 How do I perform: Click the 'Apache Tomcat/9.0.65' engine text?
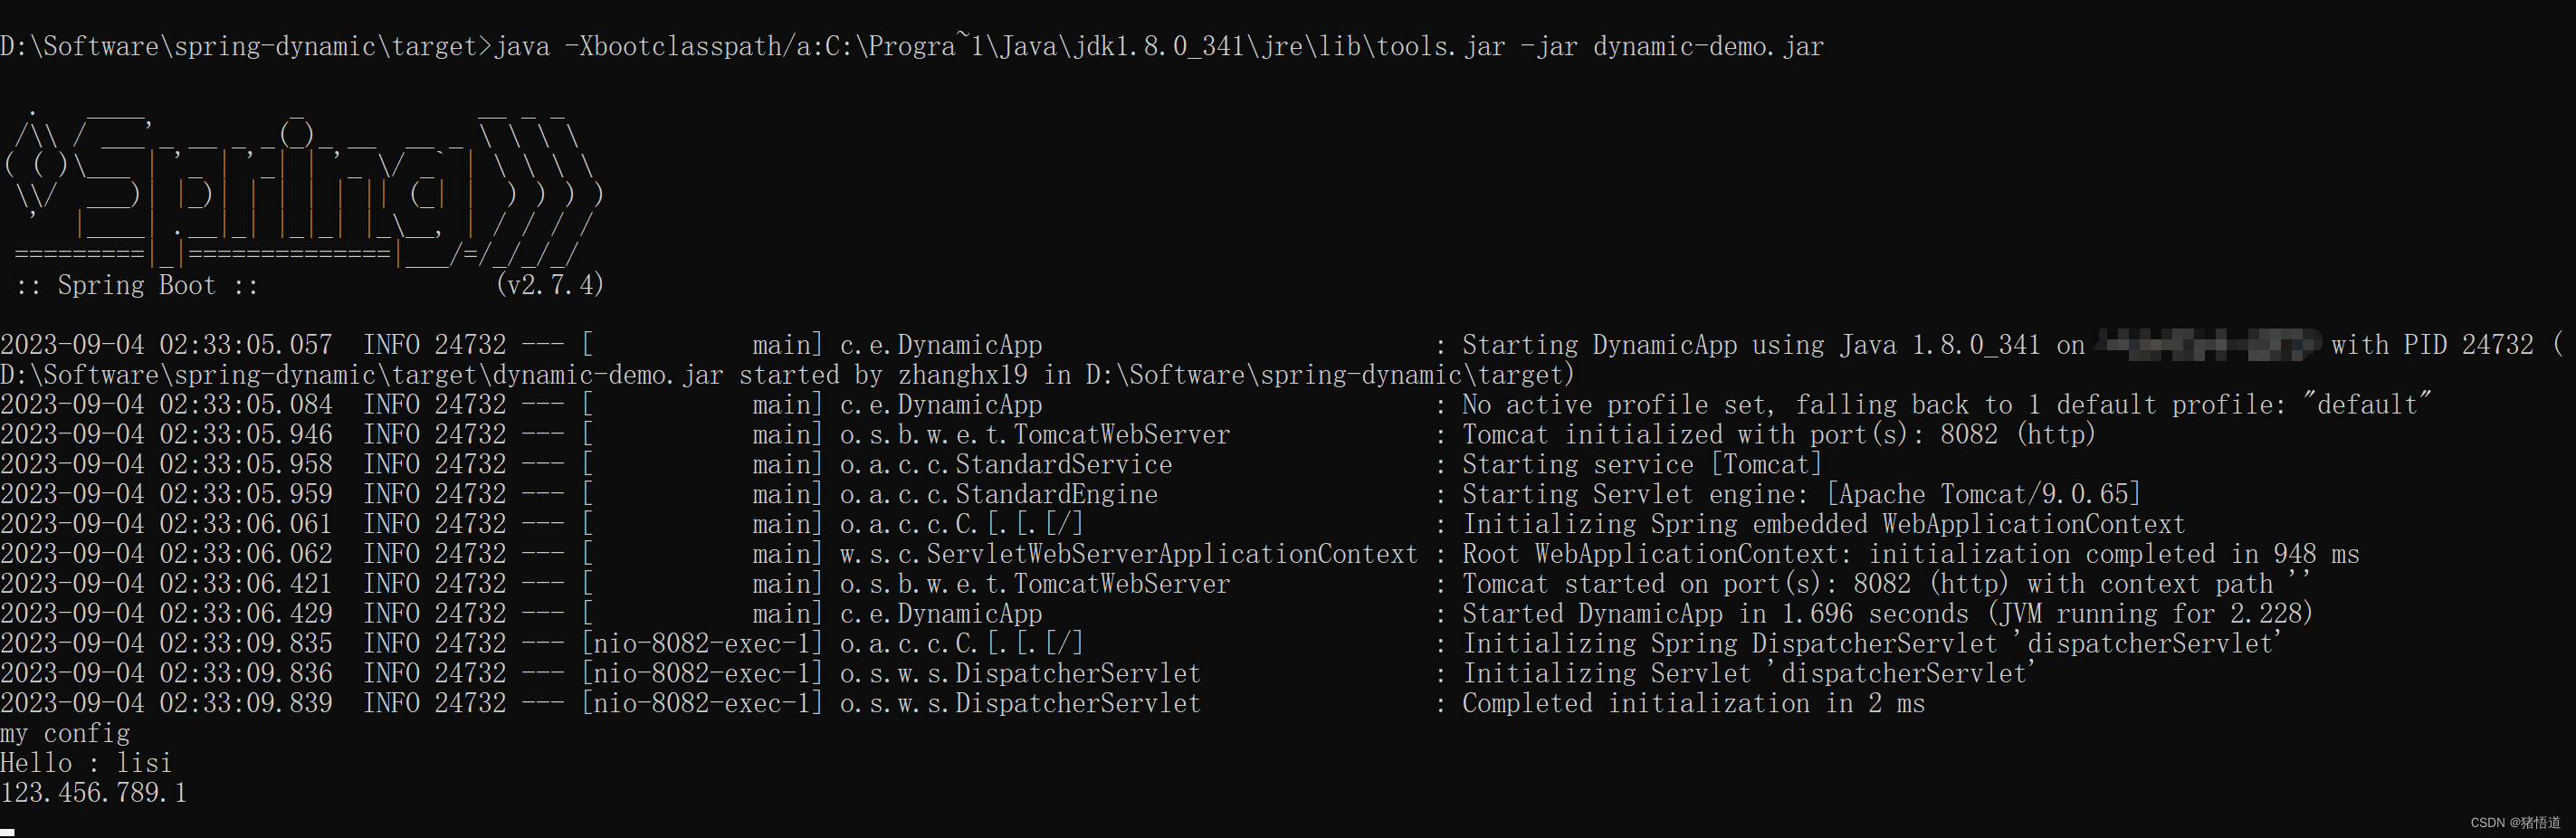click(1984, 494)
